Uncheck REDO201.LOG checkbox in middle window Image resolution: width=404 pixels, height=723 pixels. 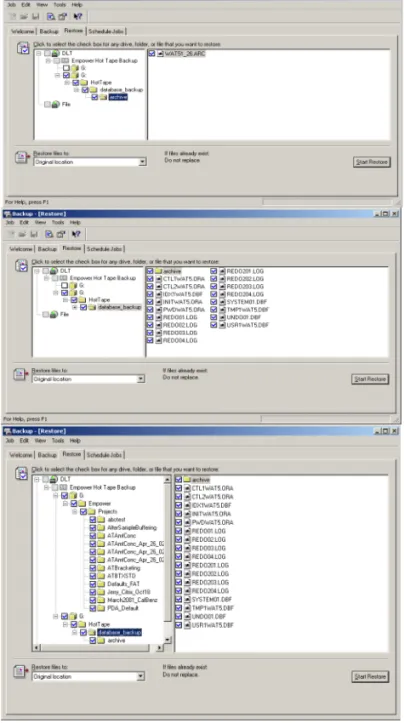(214, 271)
